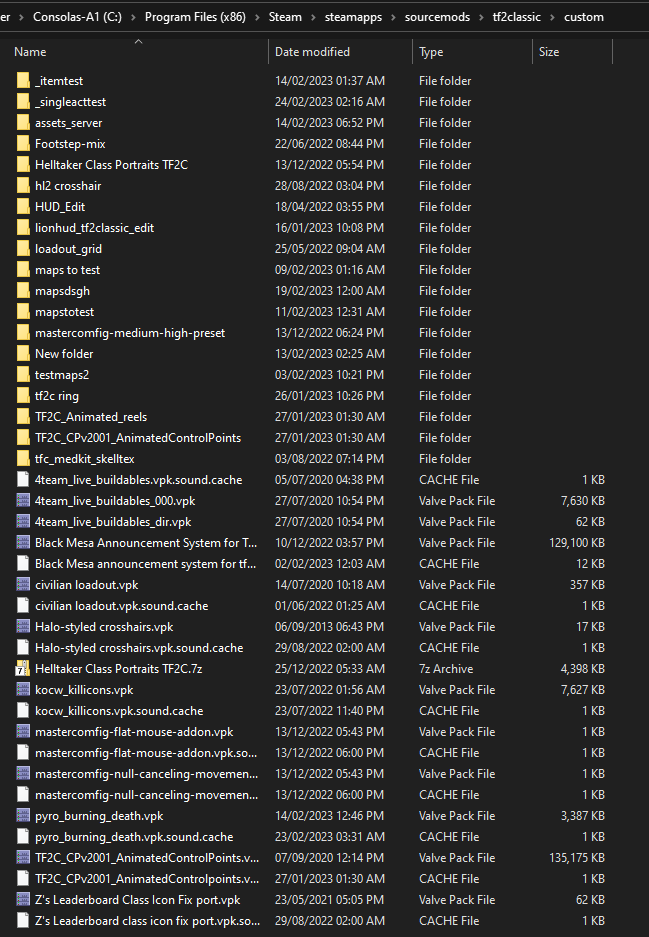Screen dimensions: 649x937
Task: Click the 7z Archive type cell
Action: [446, 669]
